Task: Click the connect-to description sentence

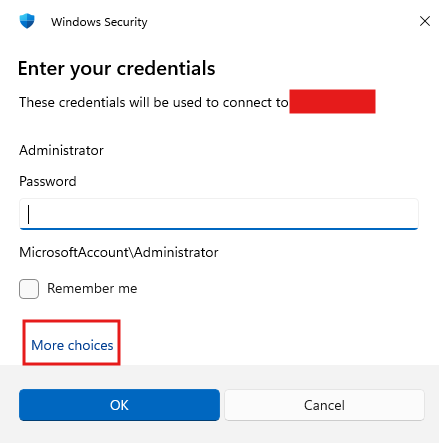Action: [x=154, y=102]
